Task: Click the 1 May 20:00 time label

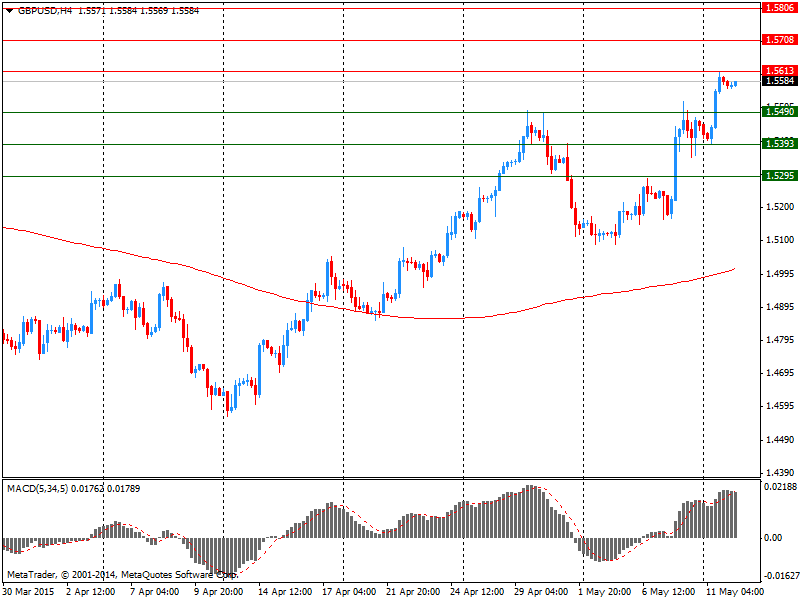Action: pos(605,592)
